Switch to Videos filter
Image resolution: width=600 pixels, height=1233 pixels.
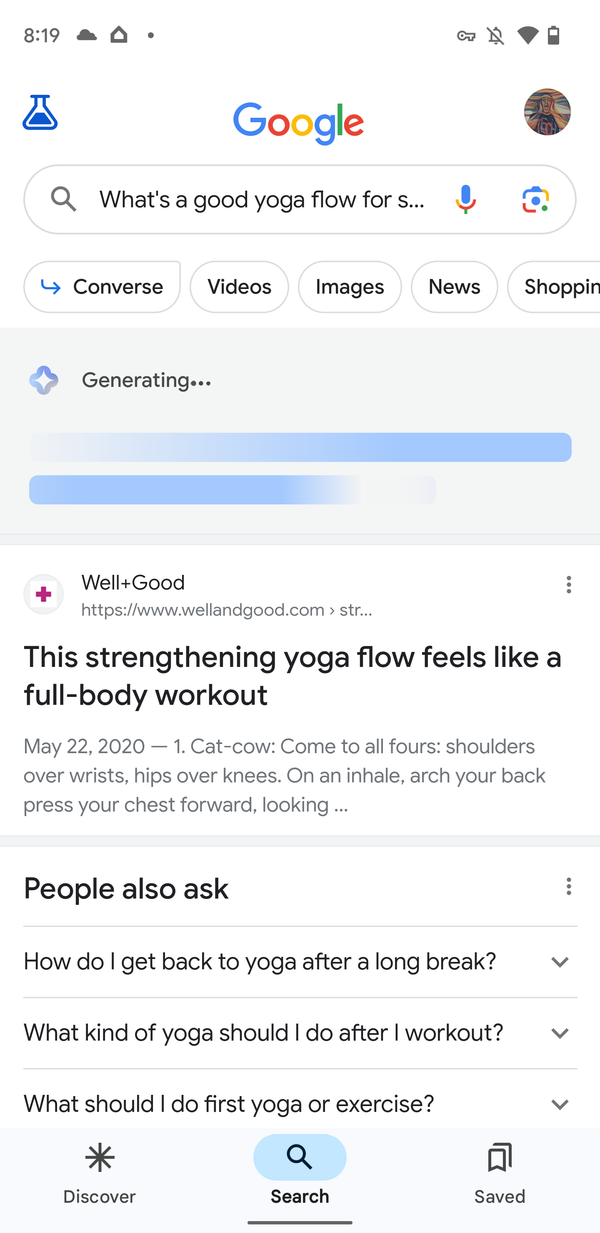(239, 287)
